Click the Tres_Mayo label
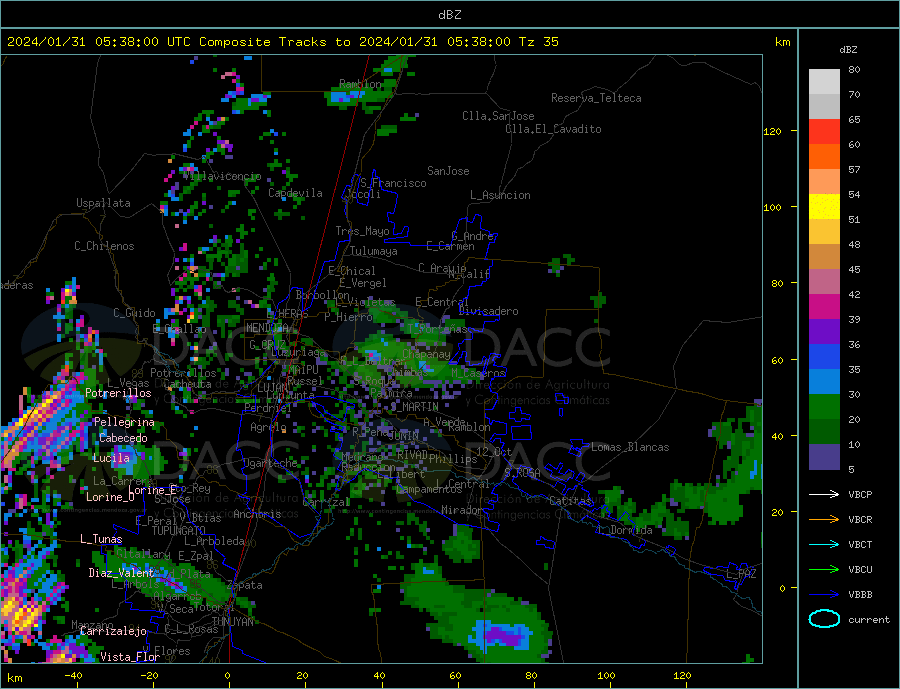900x689 pixels. click(362, 231)
